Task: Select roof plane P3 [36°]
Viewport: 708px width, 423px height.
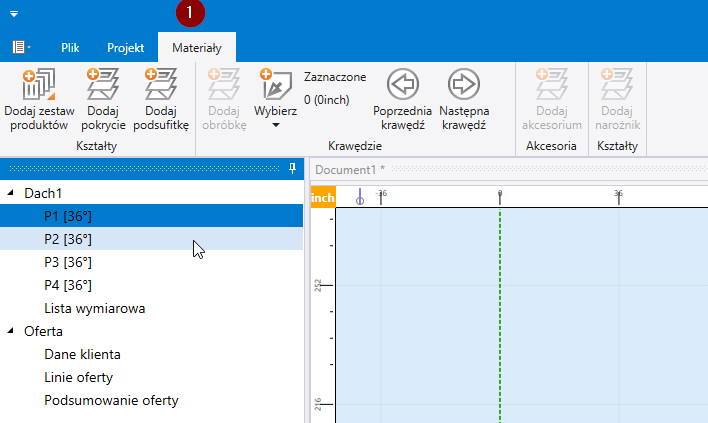Action: point(68,262)
